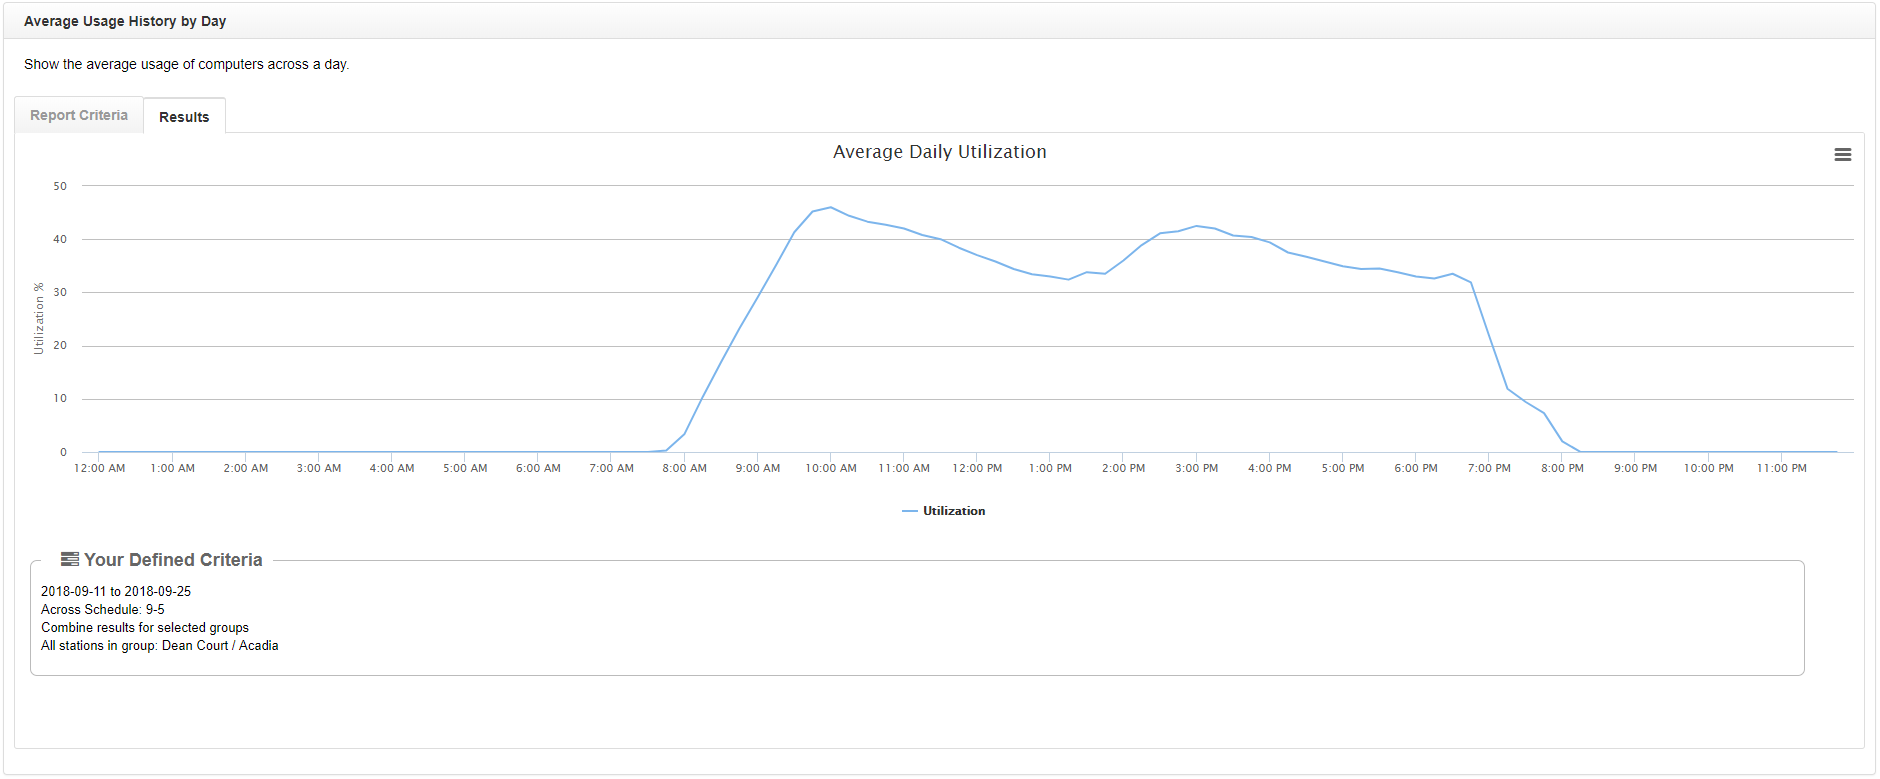
Task: Switch to the Report Criteria tab
Action: [x=79, y=115]
